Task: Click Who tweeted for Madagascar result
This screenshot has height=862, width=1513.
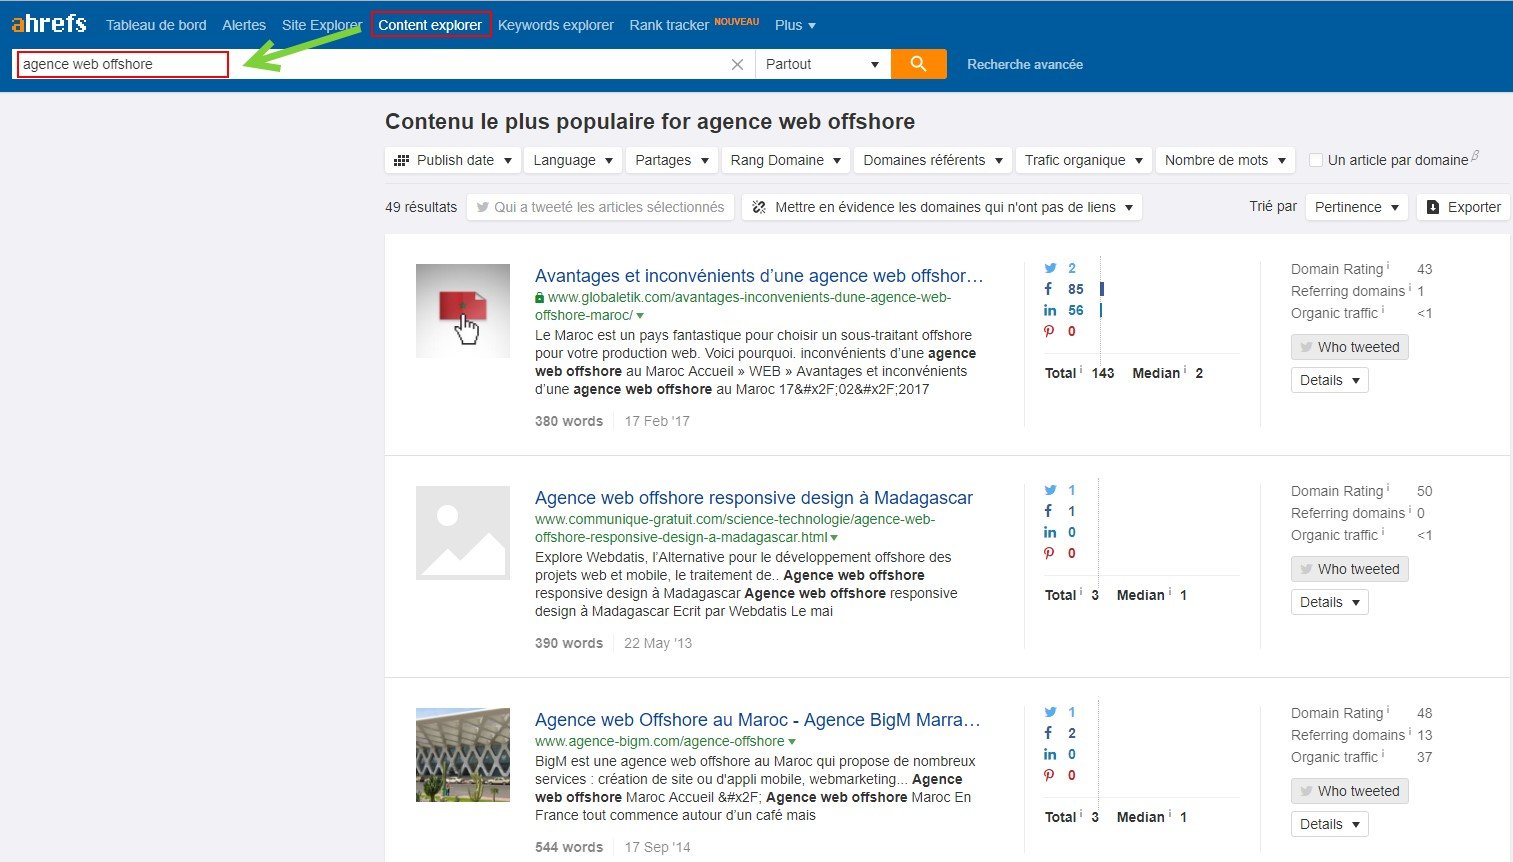Action: [x=1349, y=569]
